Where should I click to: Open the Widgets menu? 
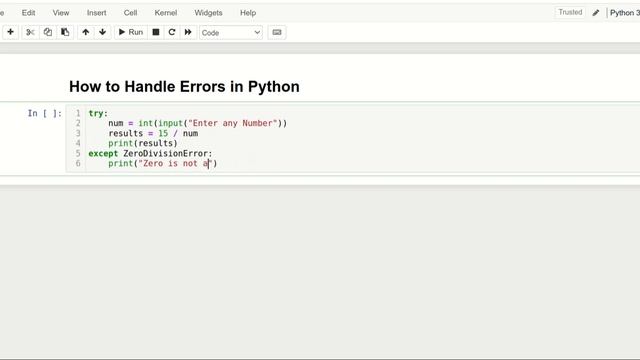click(209, 13)
